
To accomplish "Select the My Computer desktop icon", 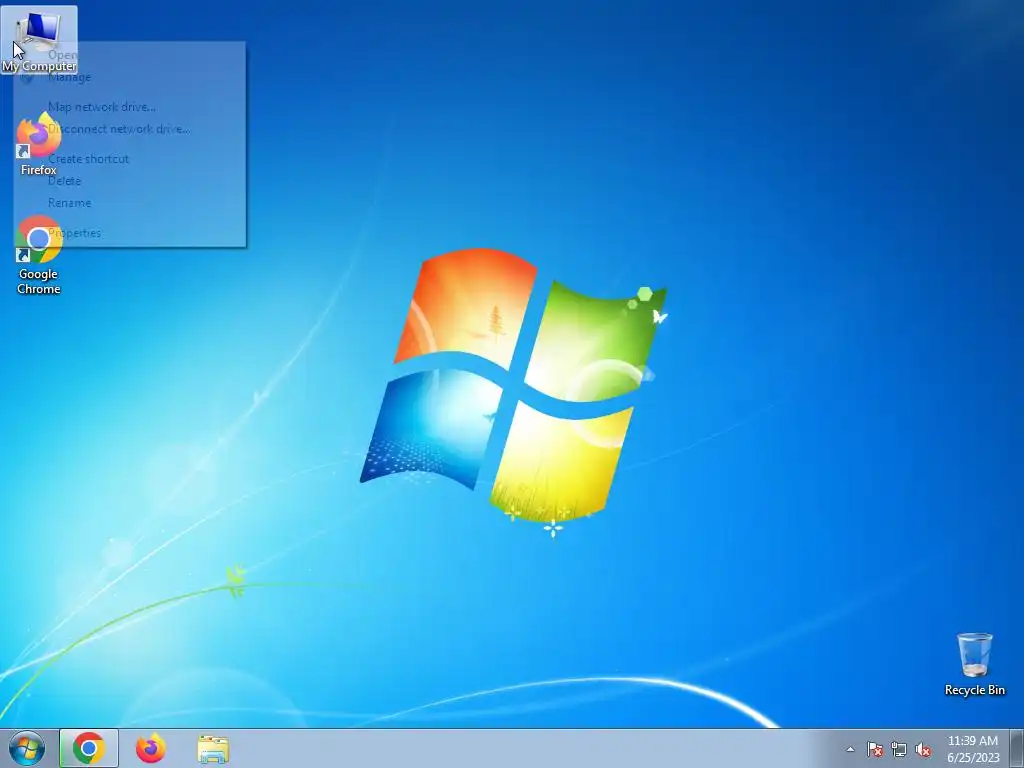I will point(39,39).
